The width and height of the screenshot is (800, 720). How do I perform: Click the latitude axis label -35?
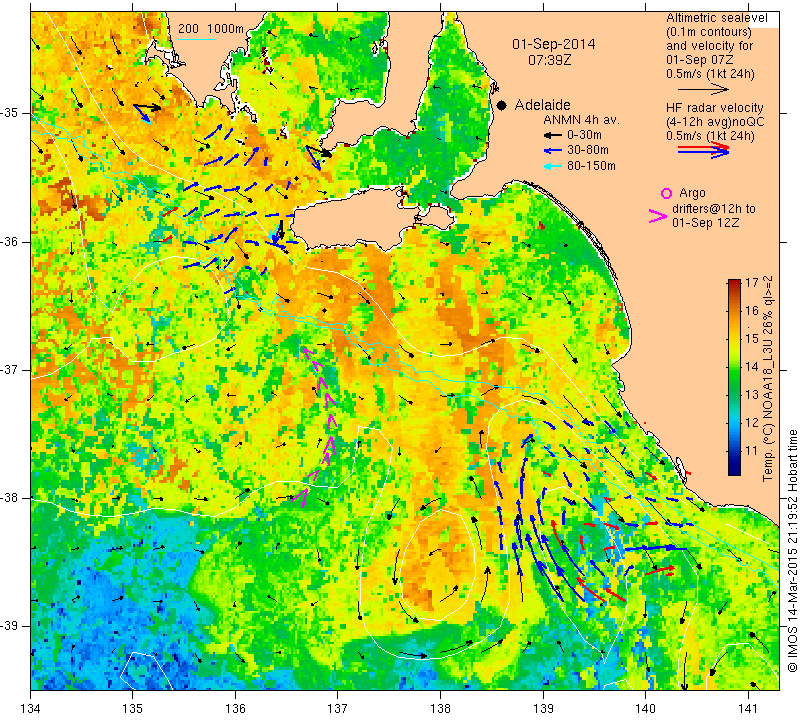pos(11,113)
